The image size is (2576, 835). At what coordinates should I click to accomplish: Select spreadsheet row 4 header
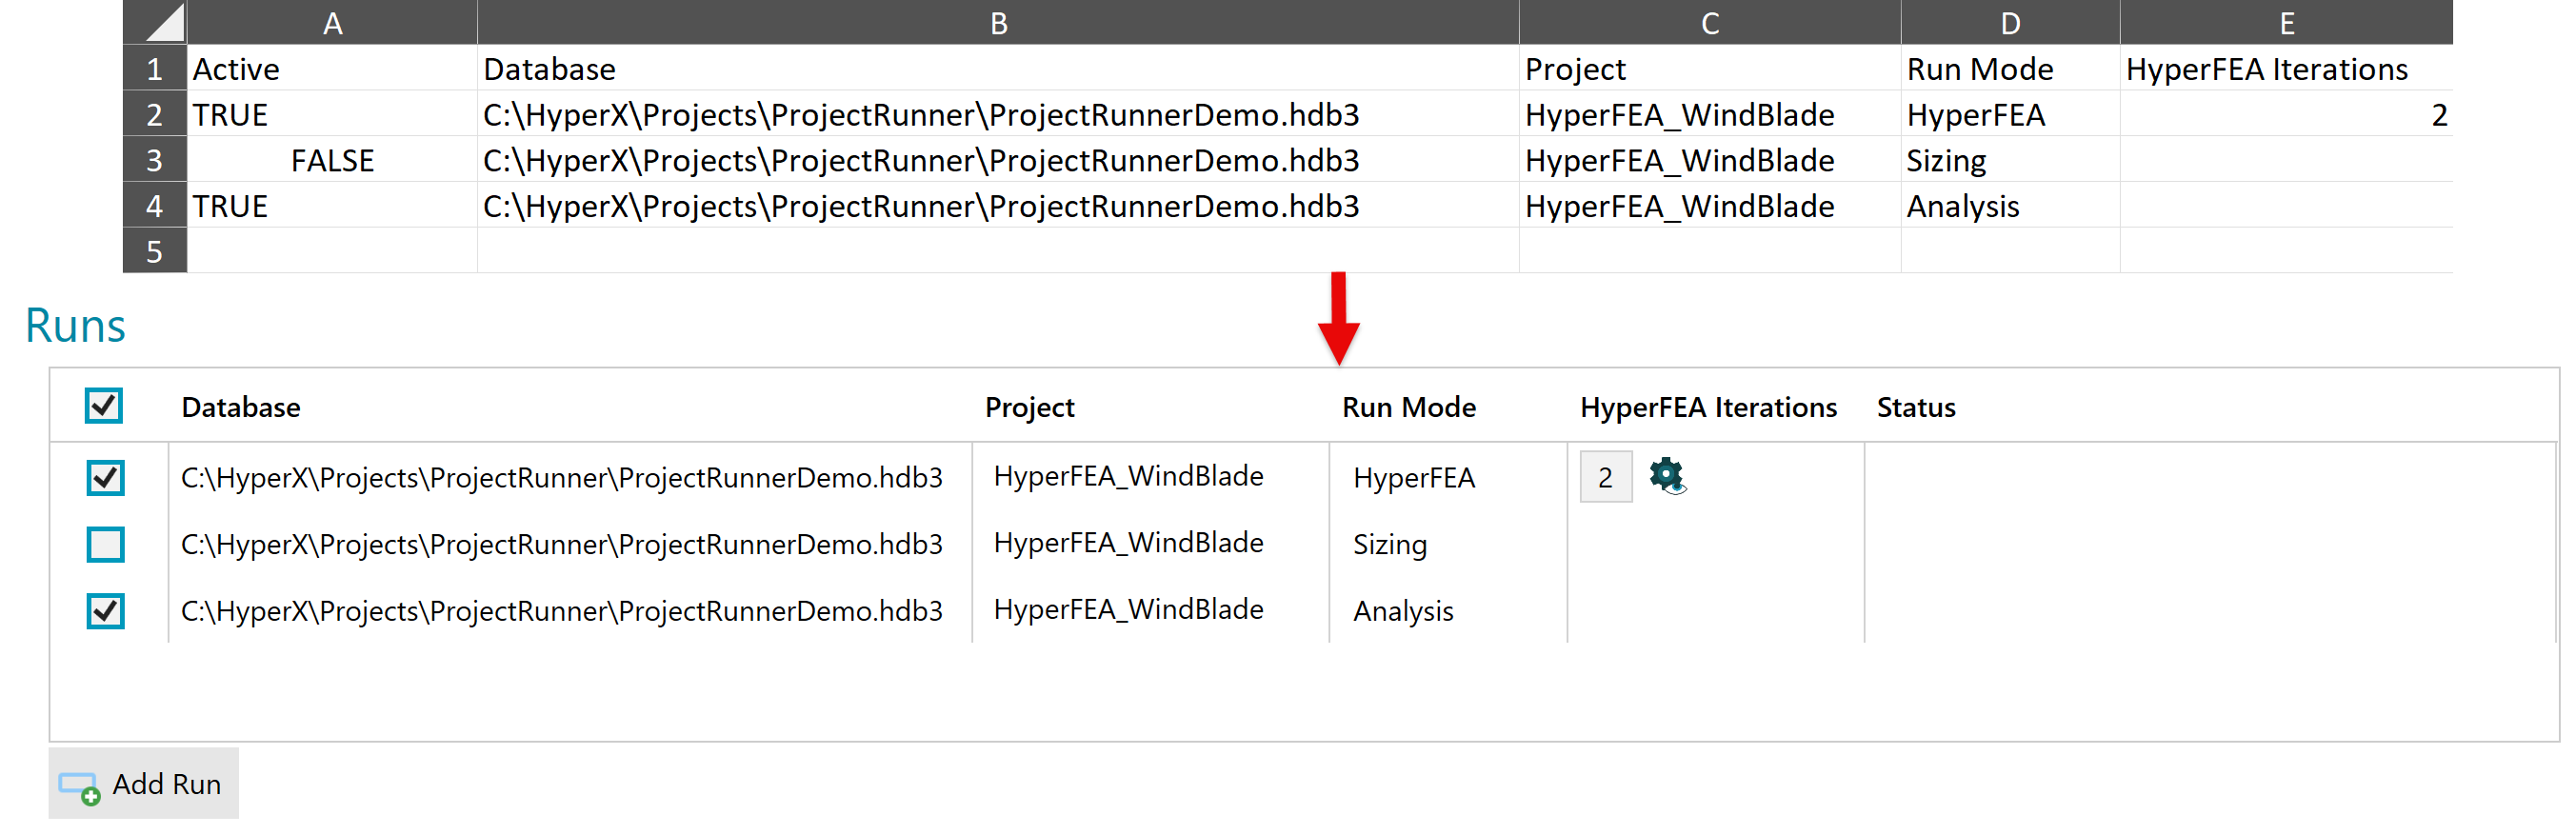[x=155, y=205]
